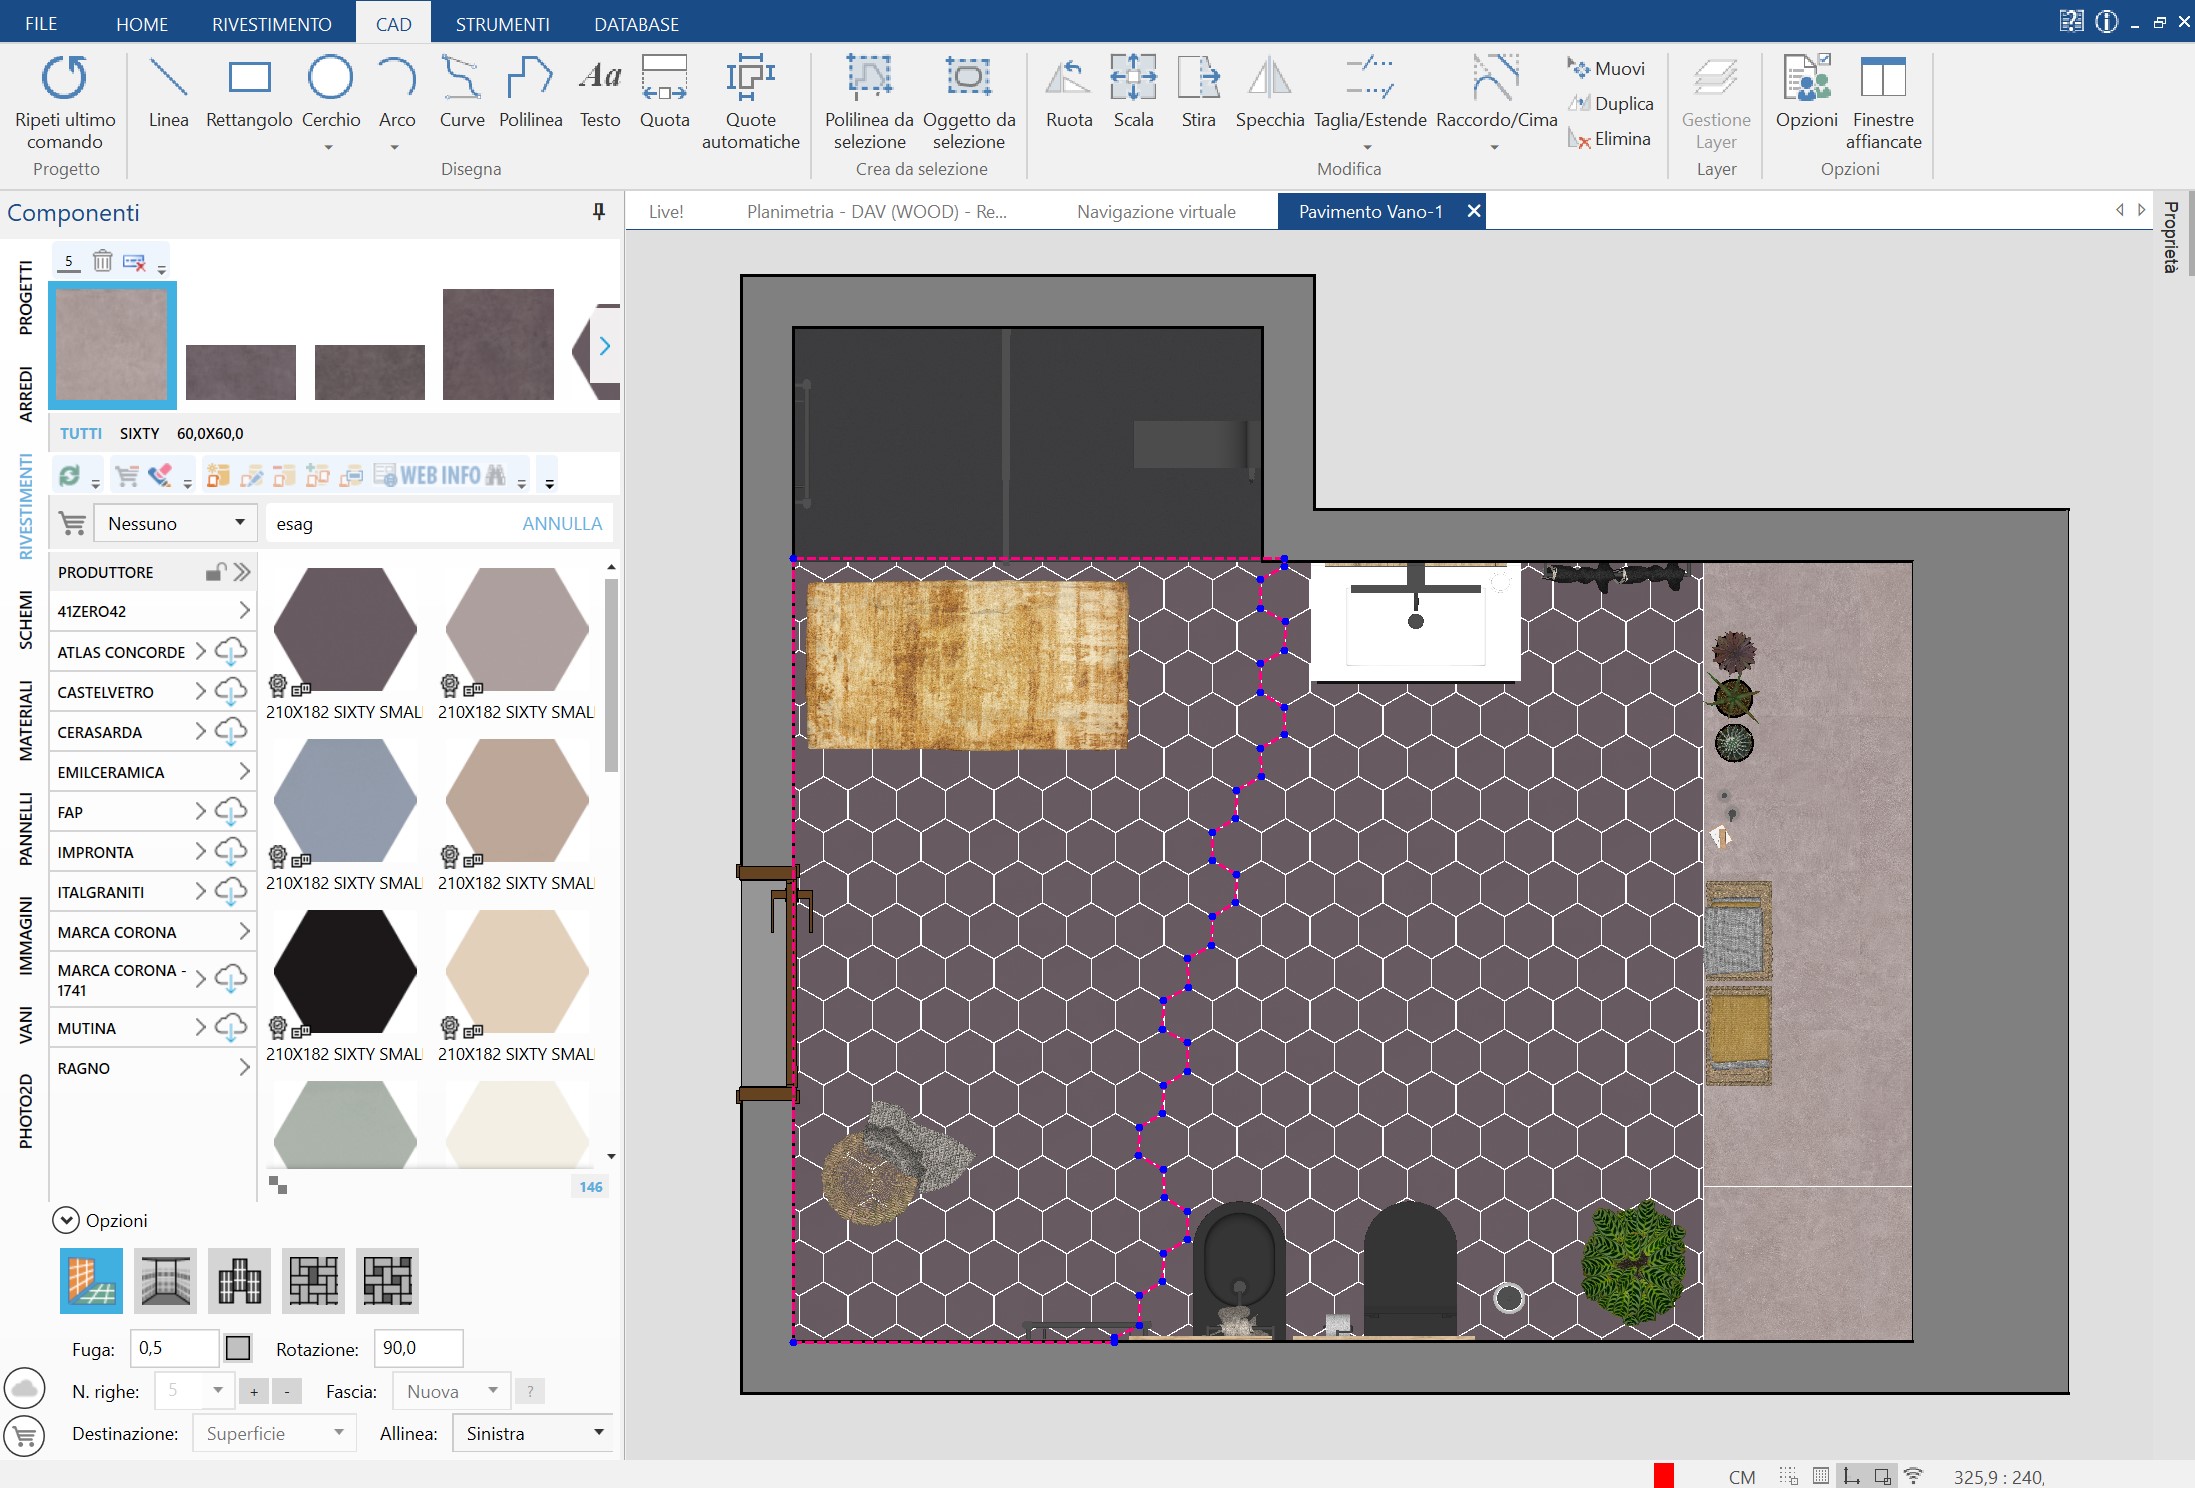Click ANNULLA to clear search

tap(562, 523)
